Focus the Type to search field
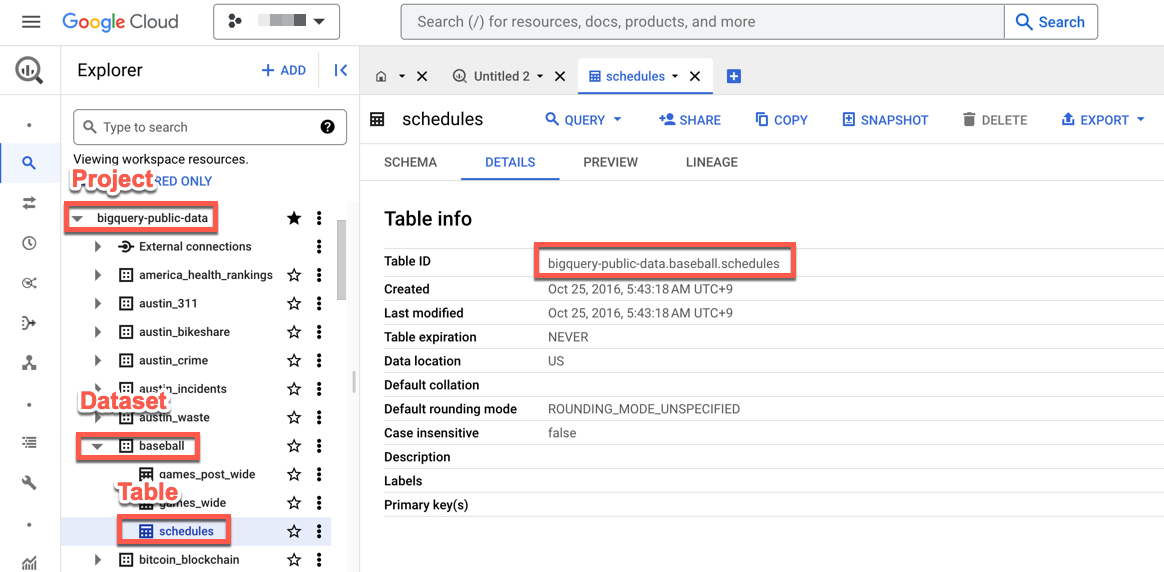 tap(210, 127)
